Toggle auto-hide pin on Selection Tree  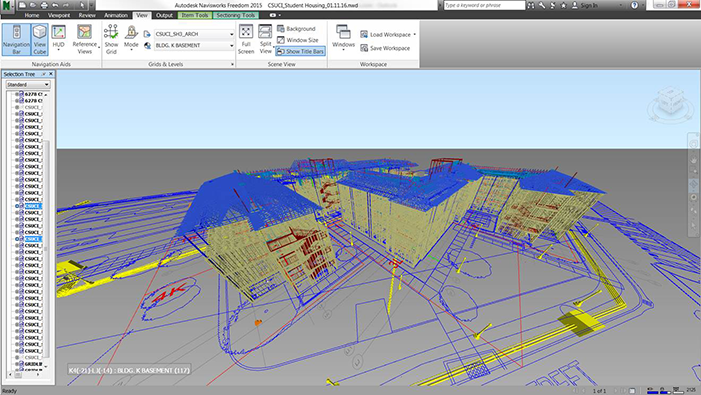pyautogui.click(x=44, y=74)
